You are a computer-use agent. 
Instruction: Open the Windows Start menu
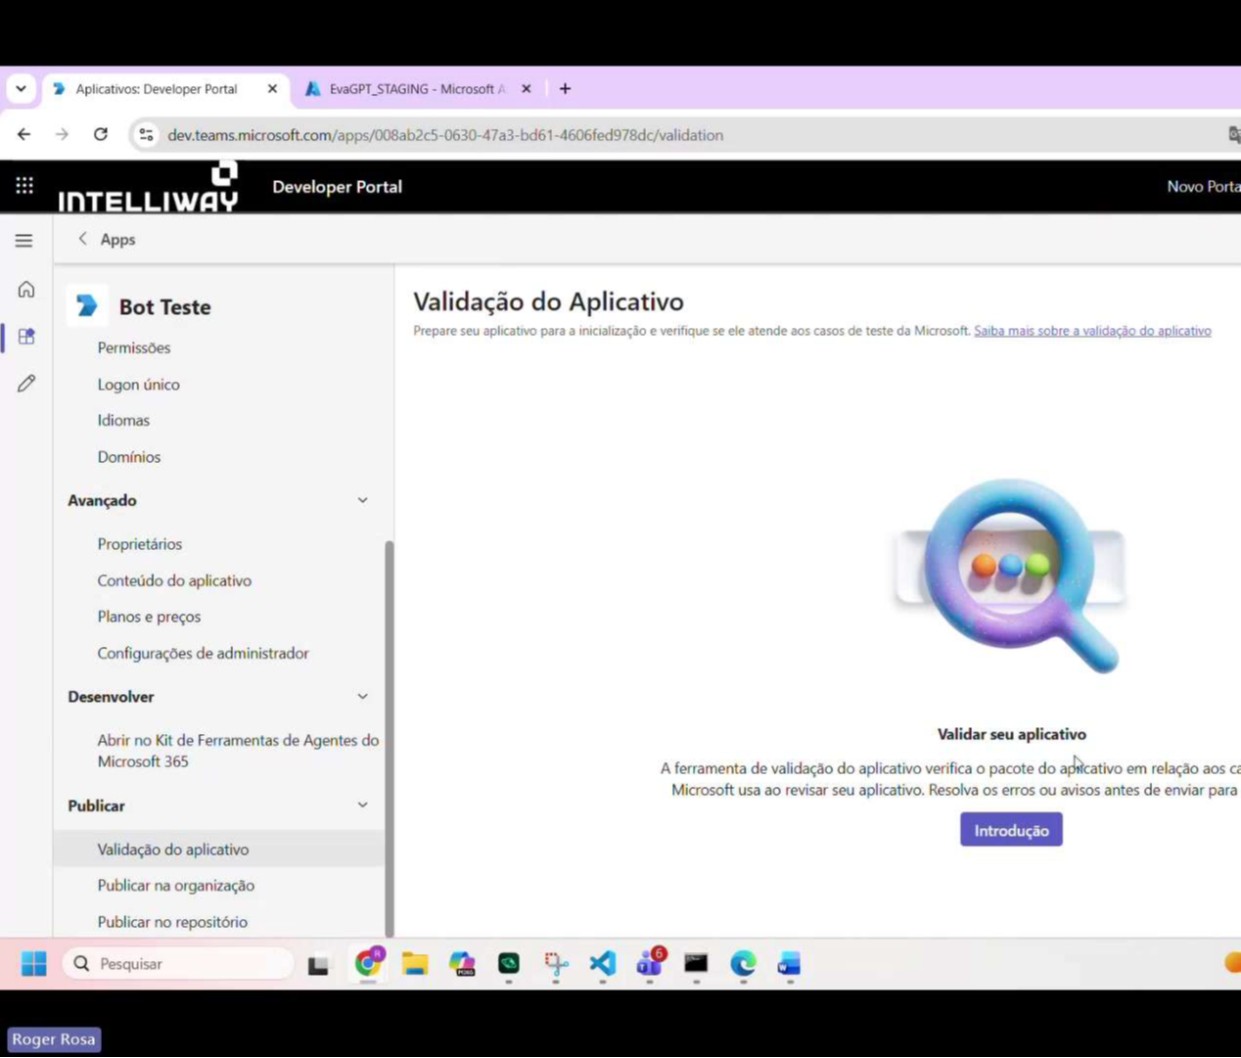pyautogui.click(x=34, y=963)
